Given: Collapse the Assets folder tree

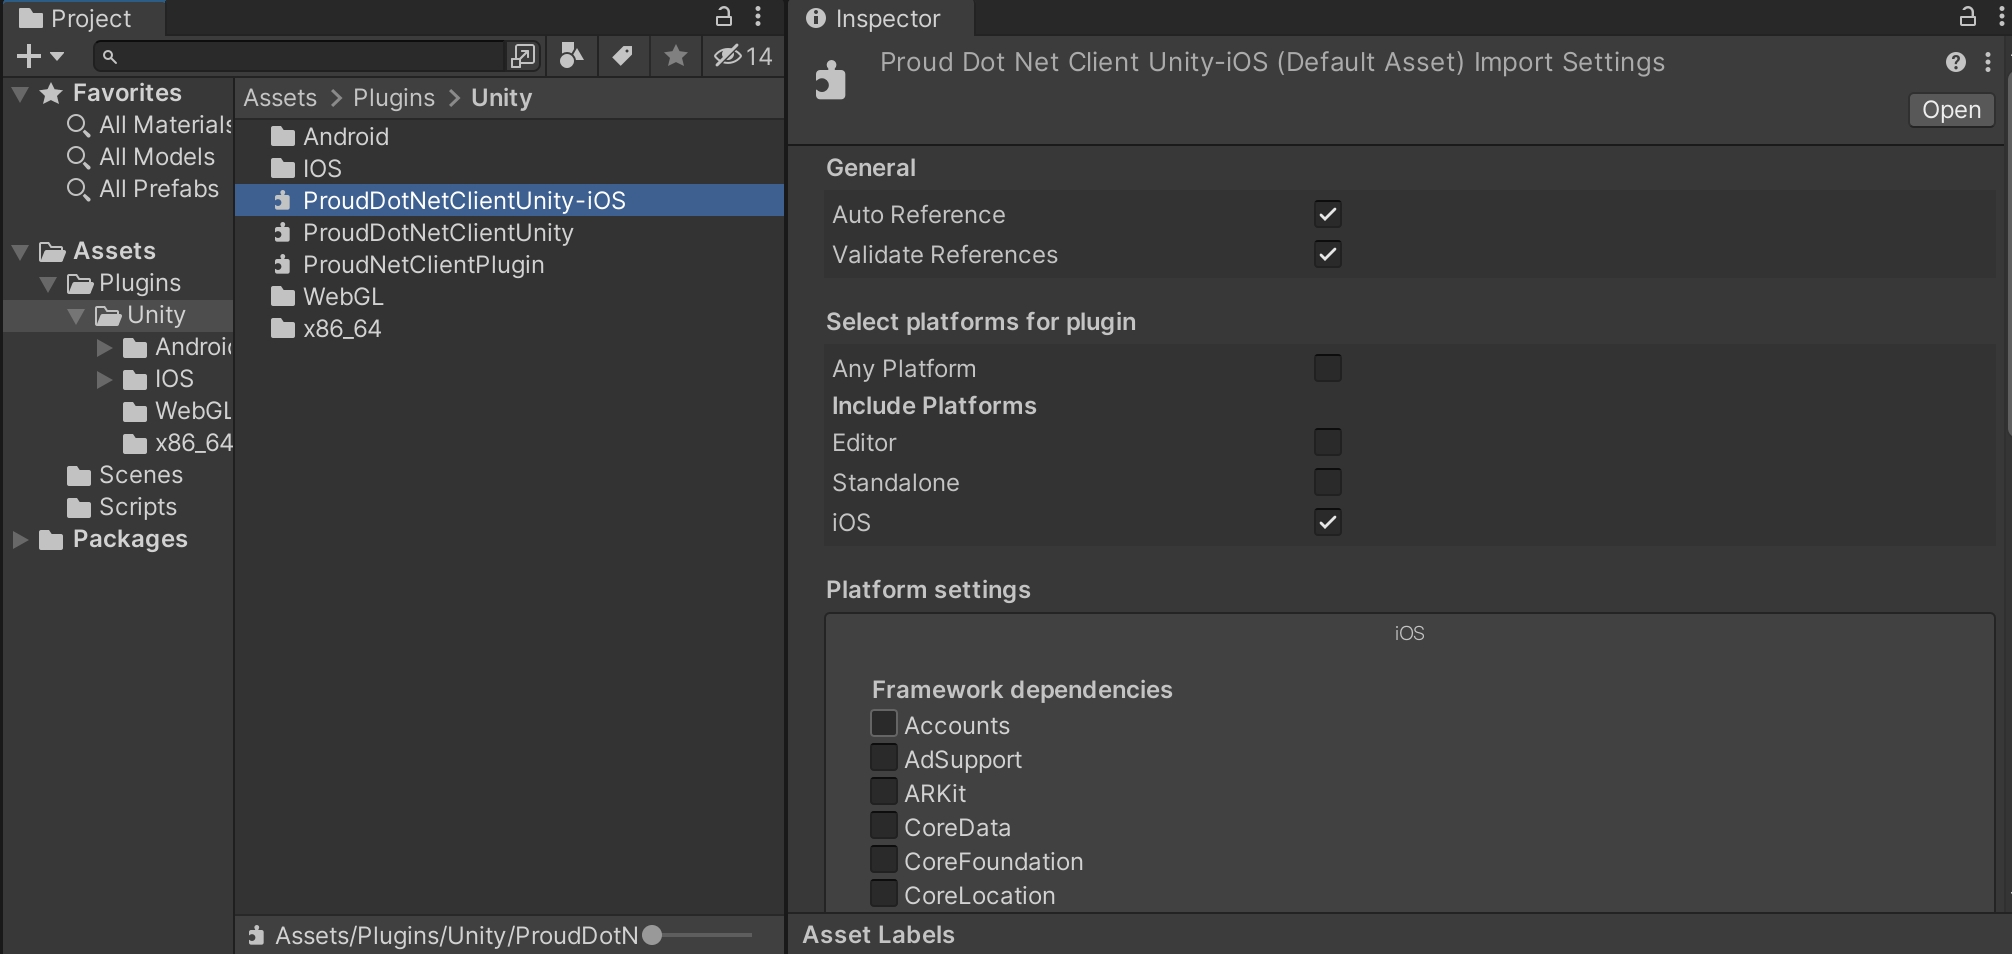Looking at the screenshot, I should coord(20,251).
